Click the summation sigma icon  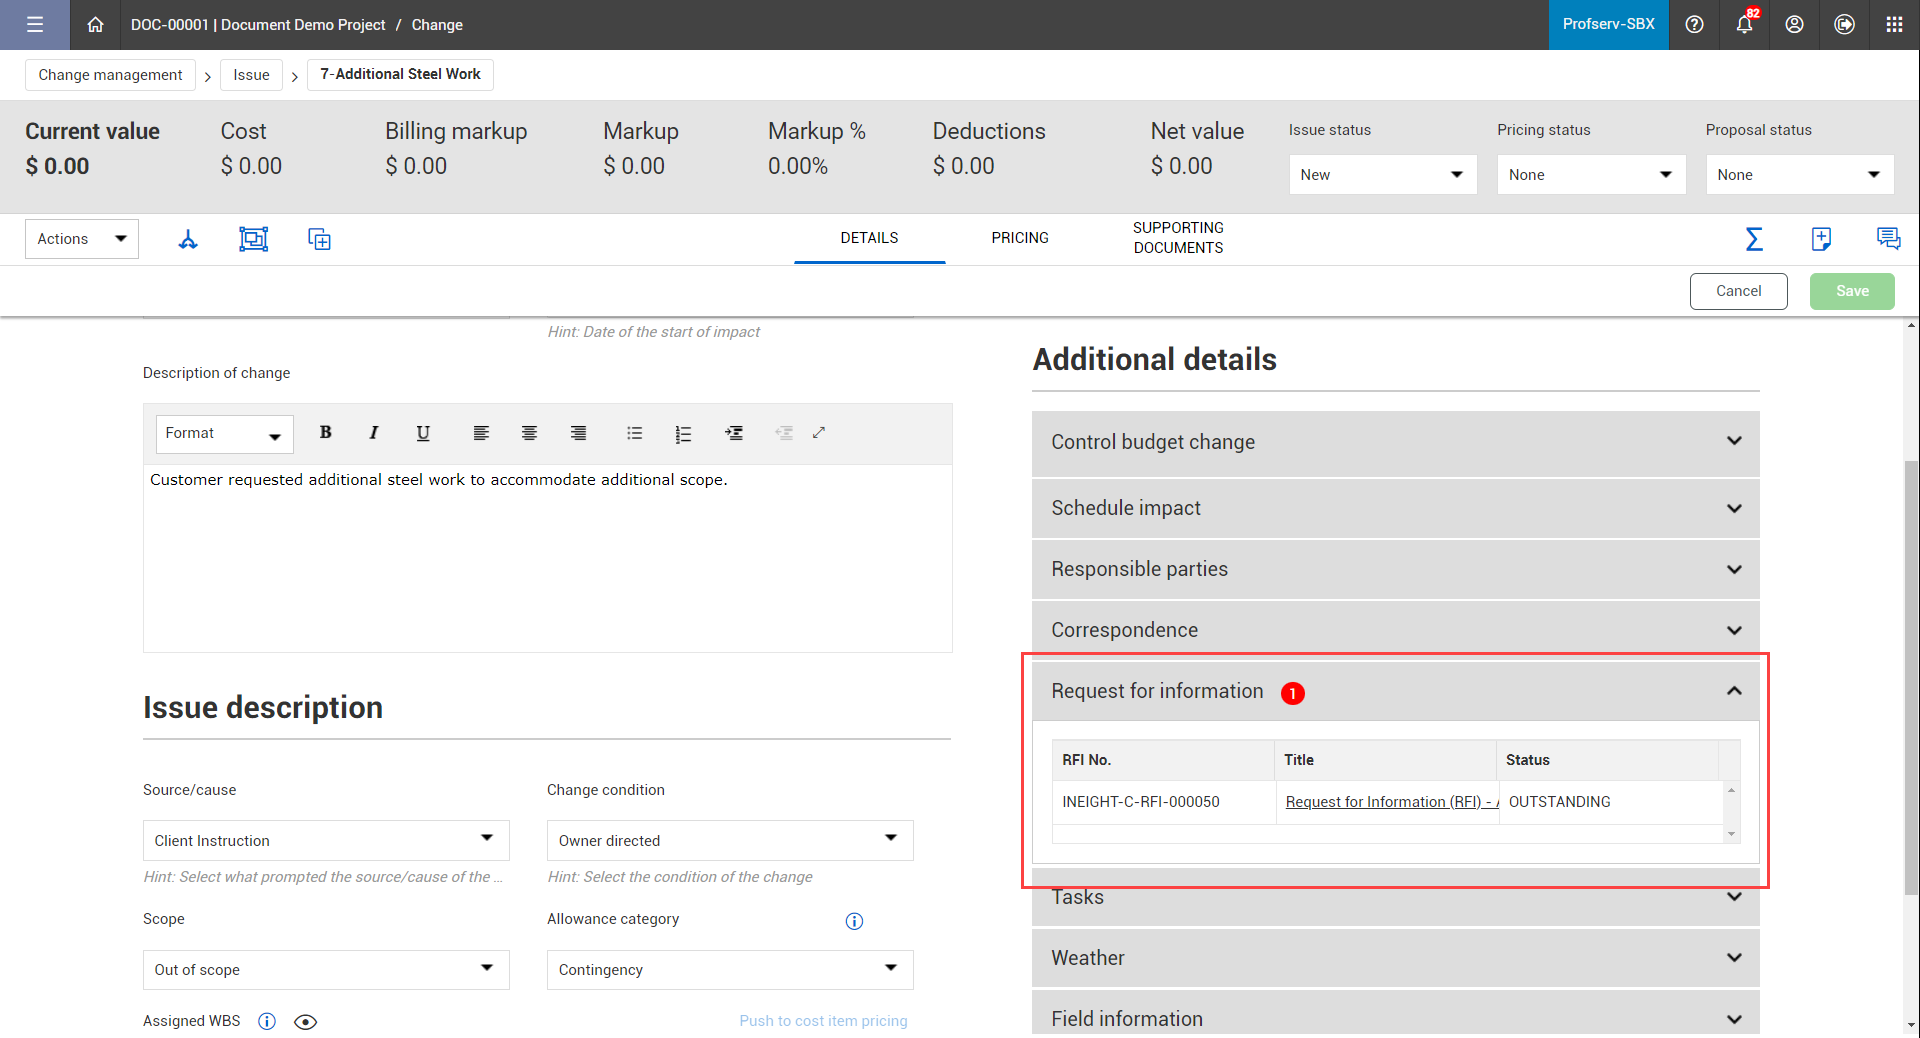coord(1754,239)
